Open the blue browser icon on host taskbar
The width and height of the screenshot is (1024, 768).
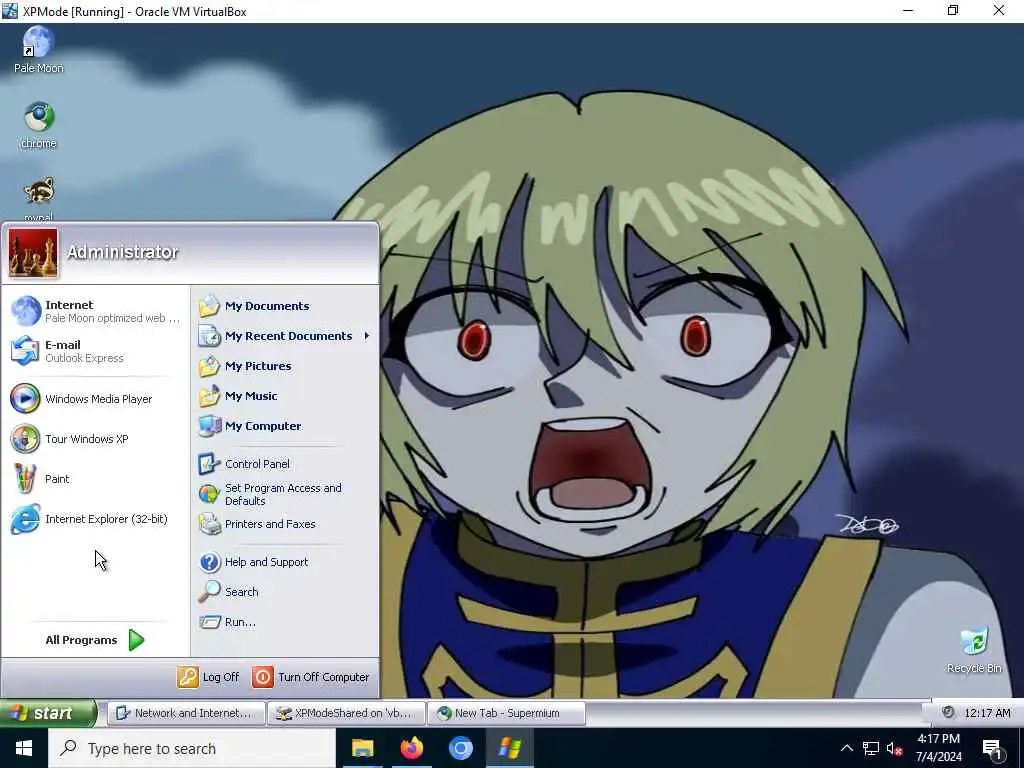coord(460,748)
